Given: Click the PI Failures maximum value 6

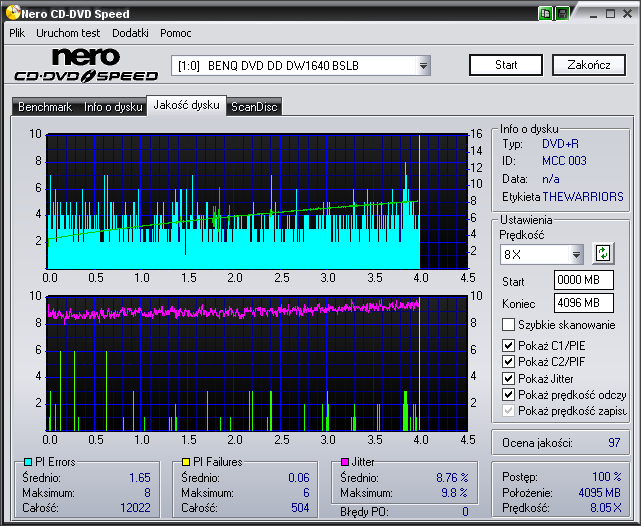Looking at the screenshot, I should [x=306, y=493].
